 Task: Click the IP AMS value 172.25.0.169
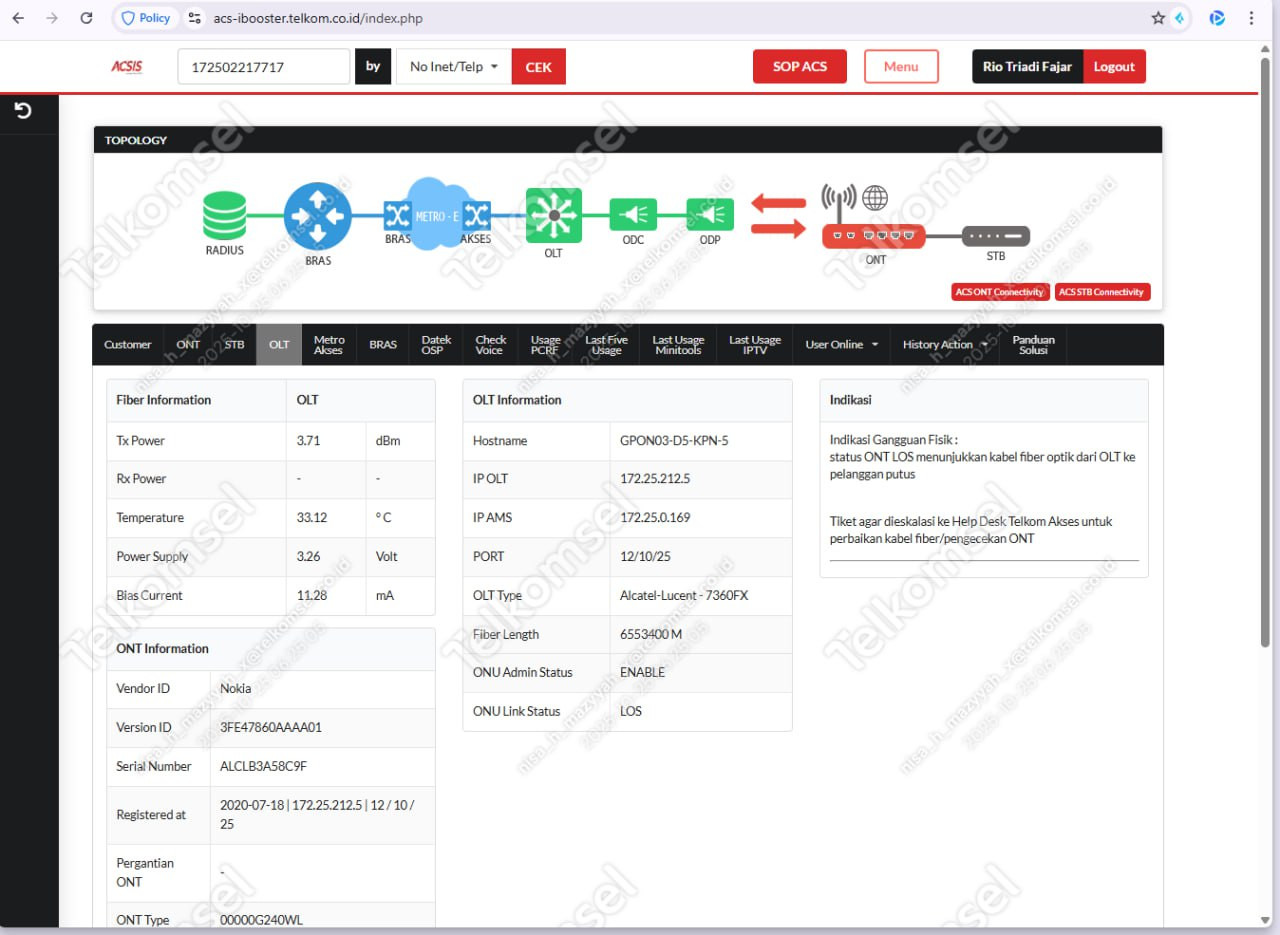point(655,518)
